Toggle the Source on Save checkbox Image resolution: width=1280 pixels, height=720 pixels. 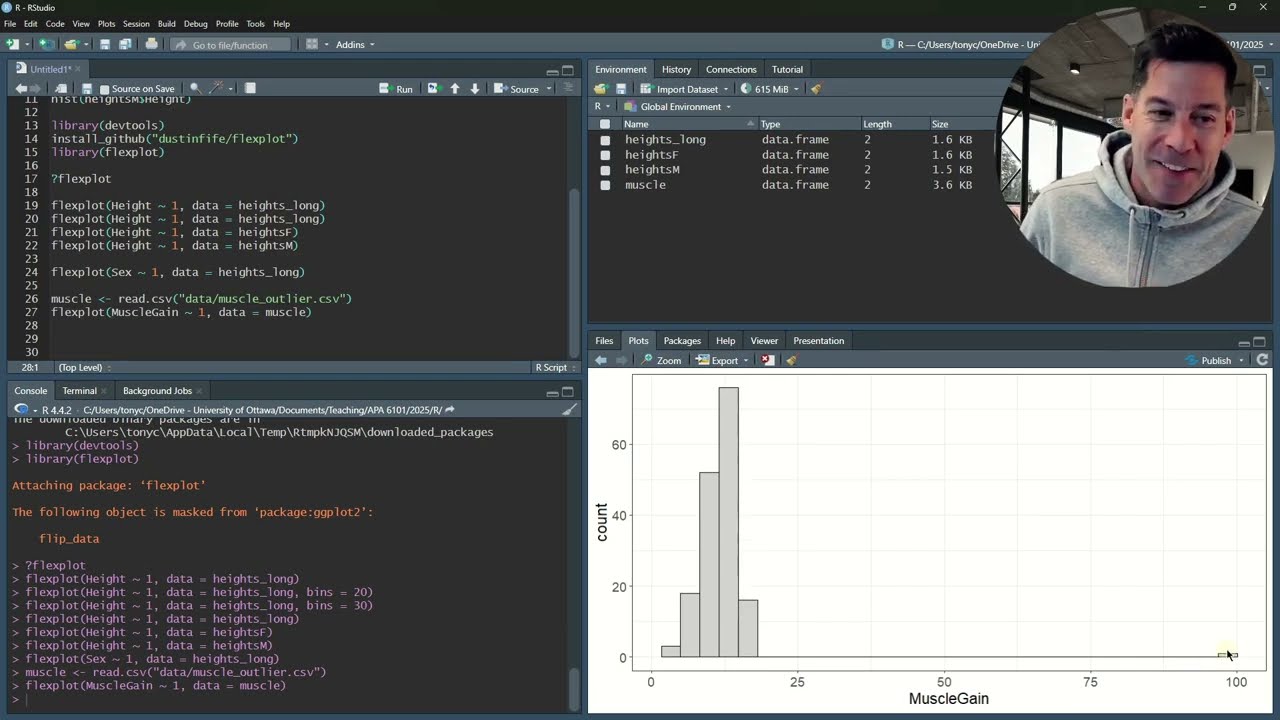coord(105,89)
